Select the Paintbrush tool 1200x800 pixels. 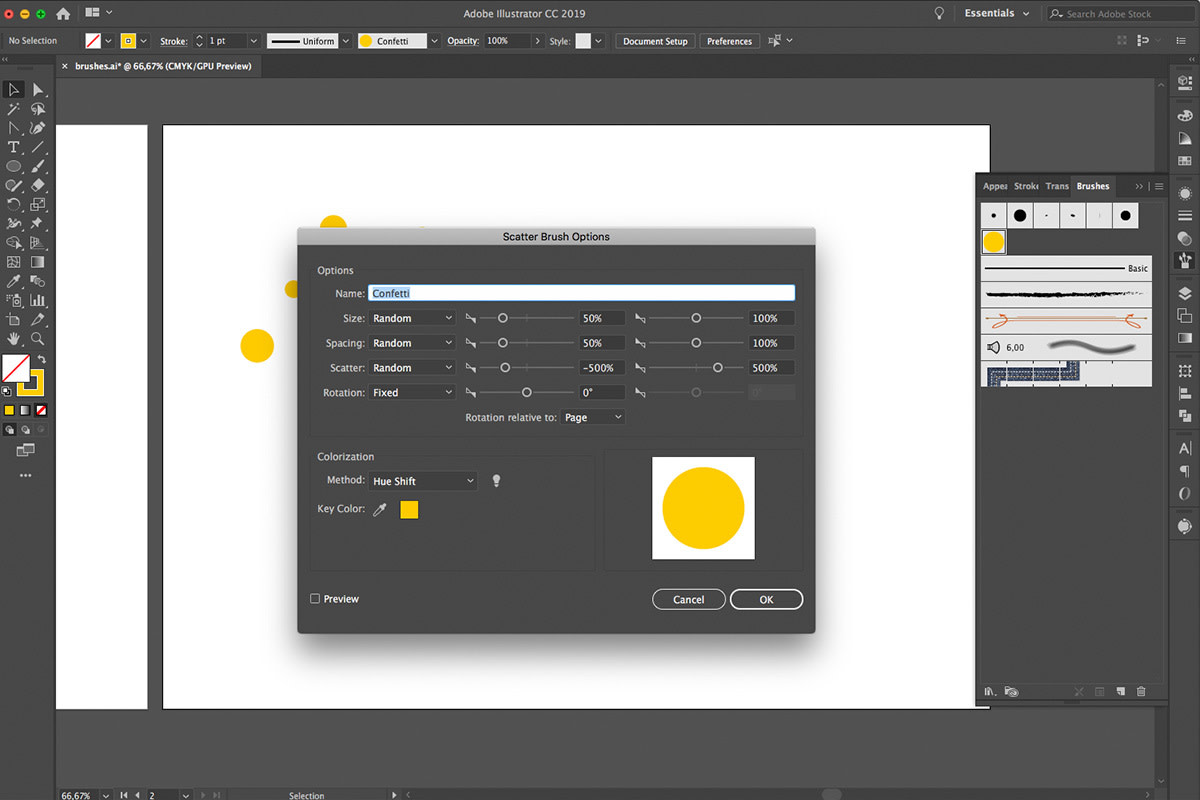click(x=38, y=166)
